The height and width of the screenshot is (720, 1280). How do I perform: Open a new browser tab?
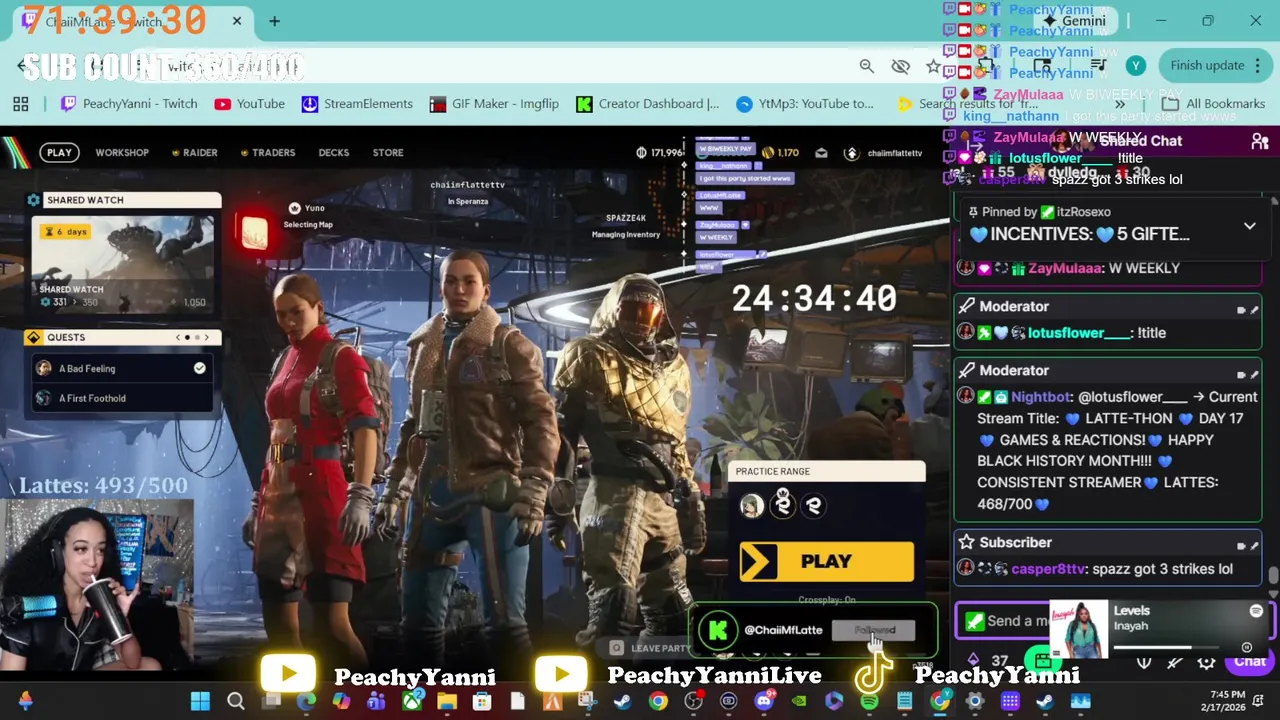(x=274, y=21)
